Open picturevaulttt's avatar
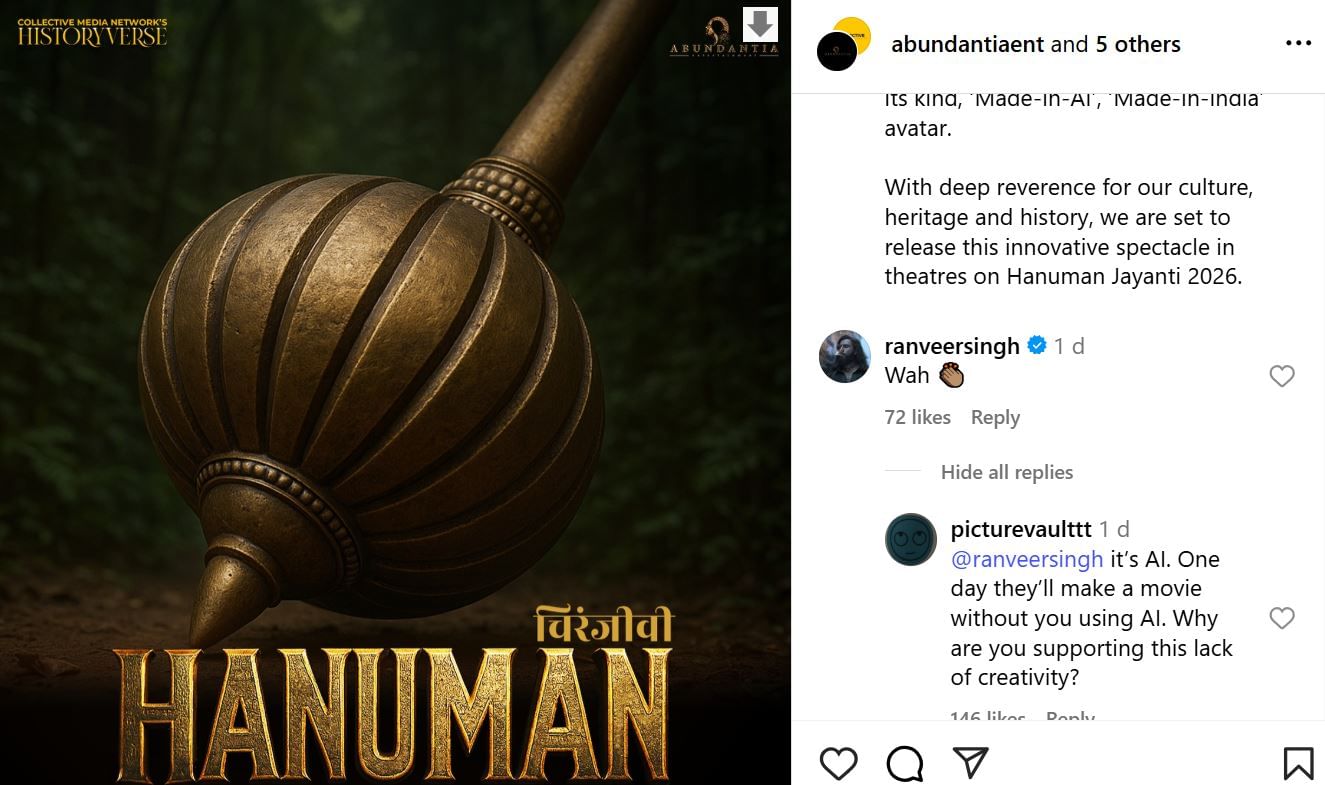1325x785 pixels. pos(910,540)
